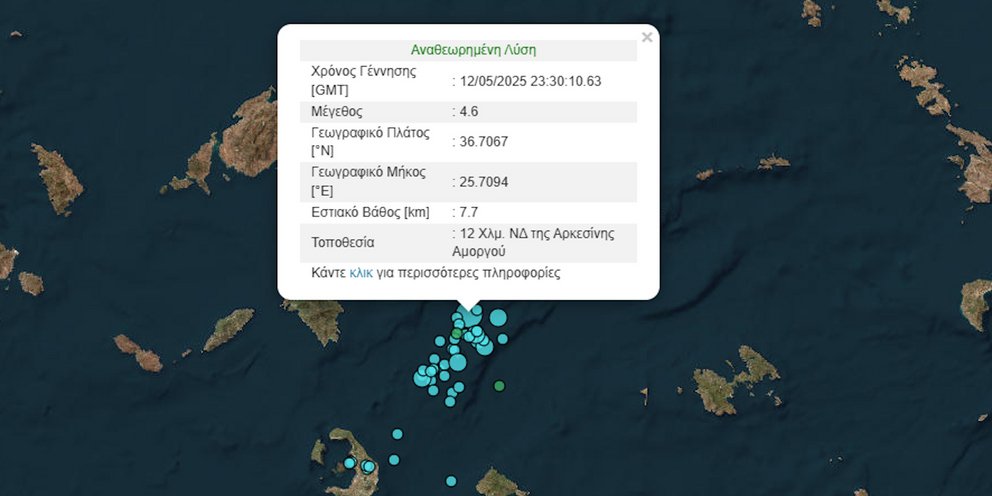Open the cyan marker at the bottom near Anafi

click(x=450, y=481)
